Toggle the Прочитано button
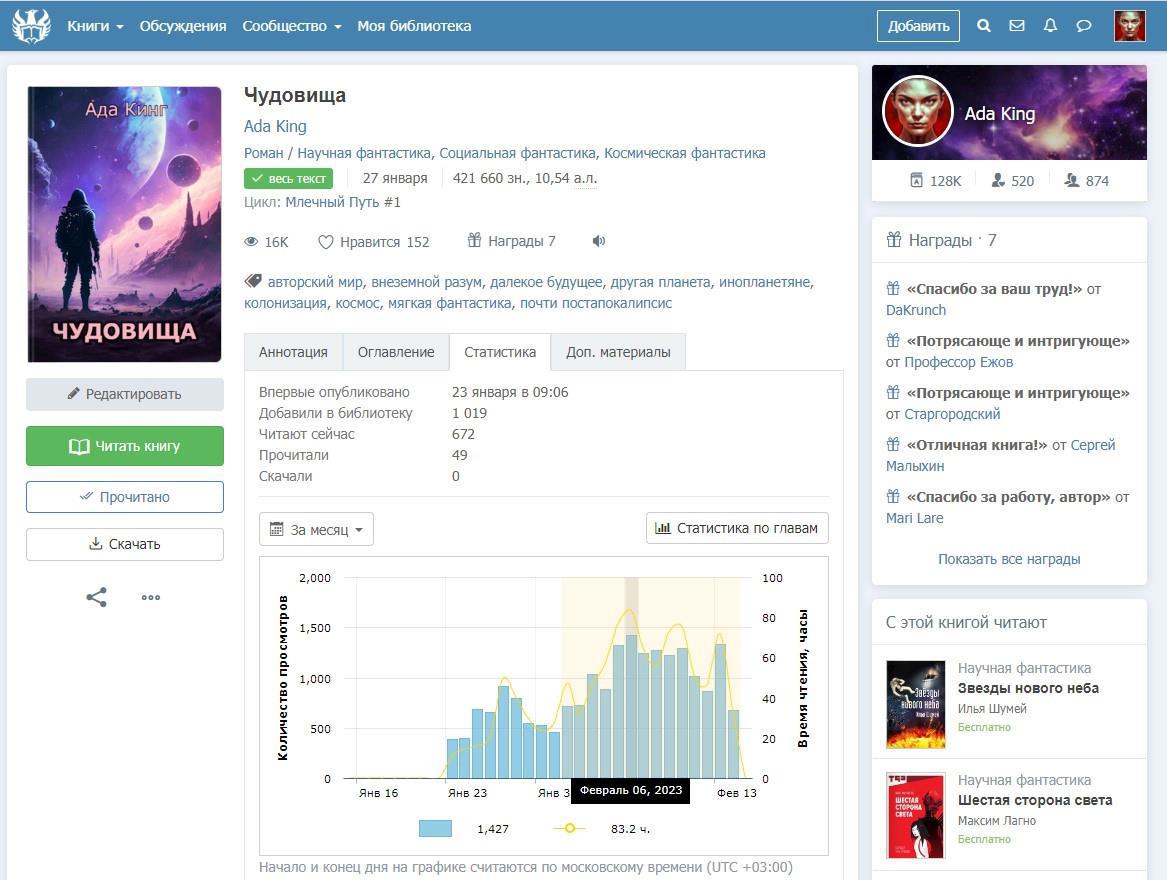Viewport: 1167px width, 880px height. coord(125,497)
